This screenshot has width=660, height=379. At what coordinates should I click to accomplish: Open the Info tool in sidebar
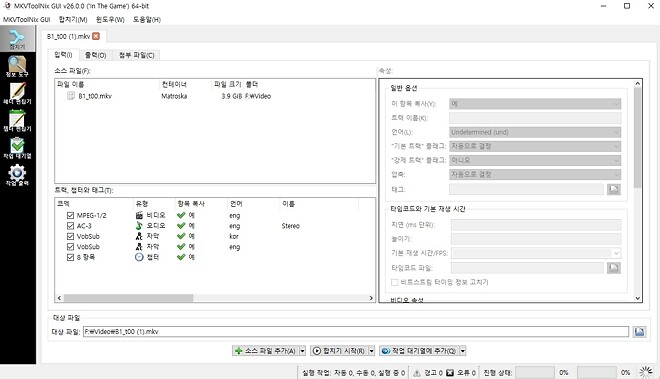coord(17,66)
